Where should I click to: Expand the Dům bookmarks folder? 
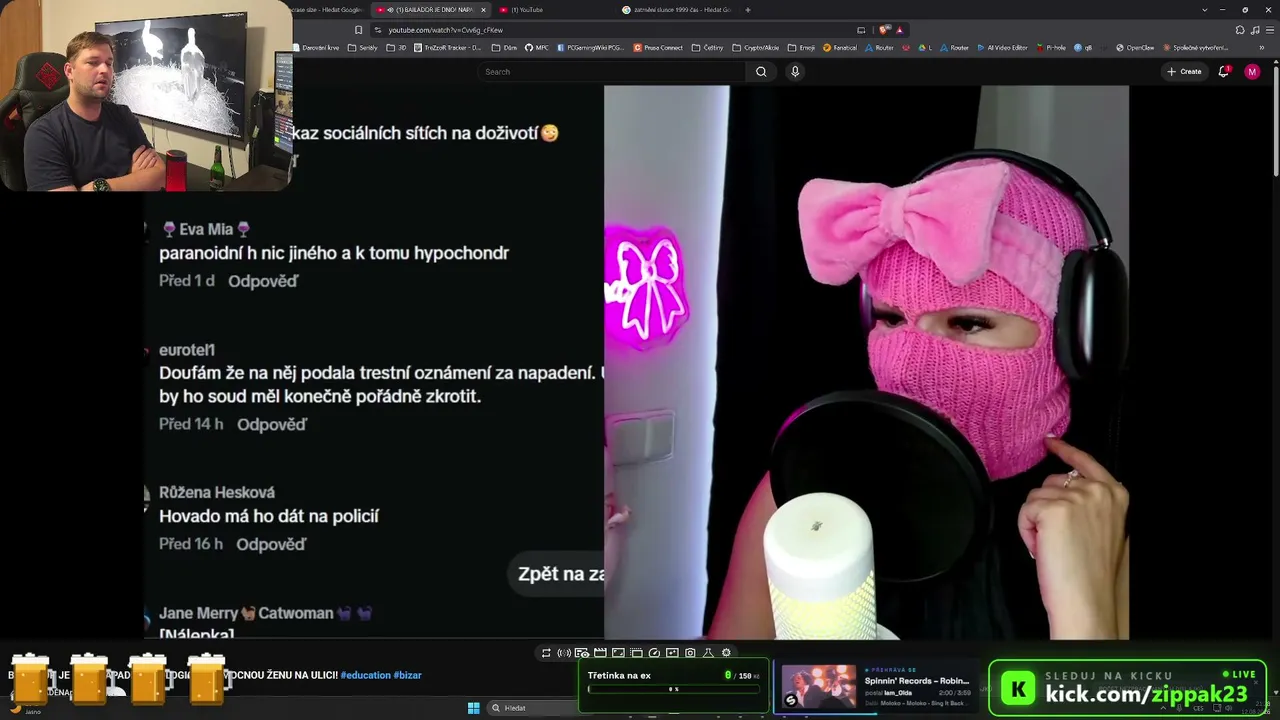504,48
